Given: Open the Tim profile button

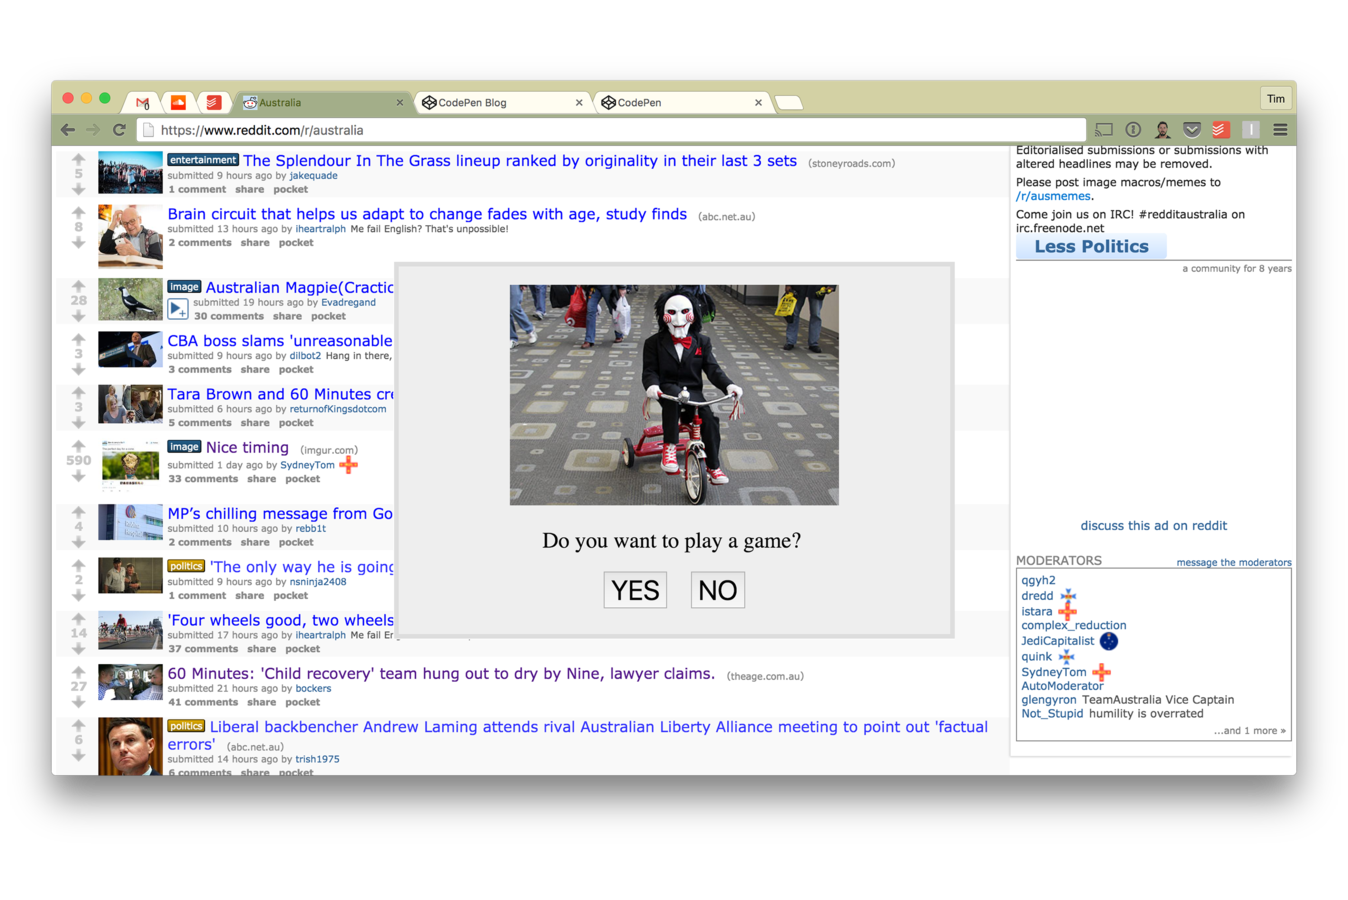Looking at the screenshot, I should click(1276, 98).
